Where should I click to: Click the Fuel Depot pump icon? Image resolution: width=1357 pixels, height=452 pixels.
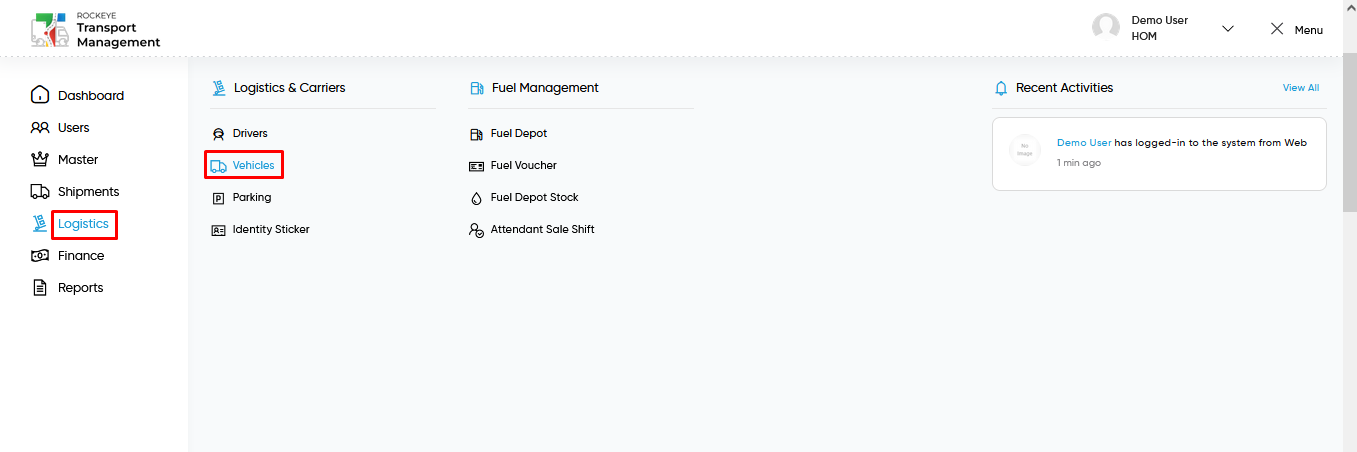click(476, 133)
